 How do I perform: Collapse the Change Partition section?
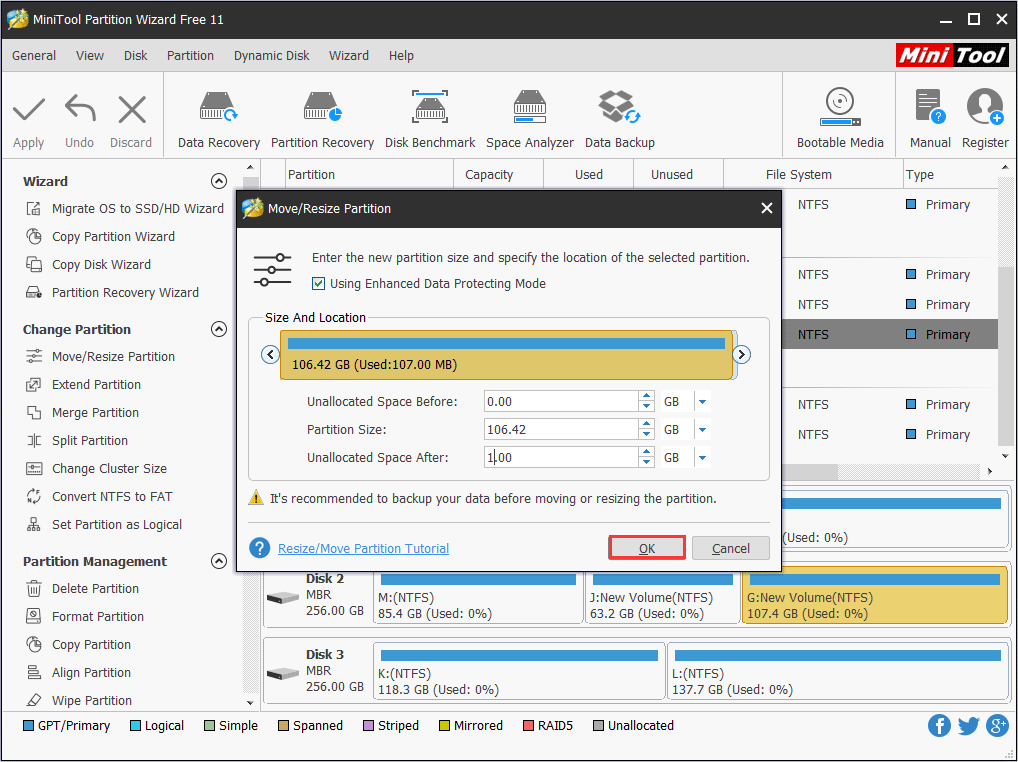click(x=219, y=329)
